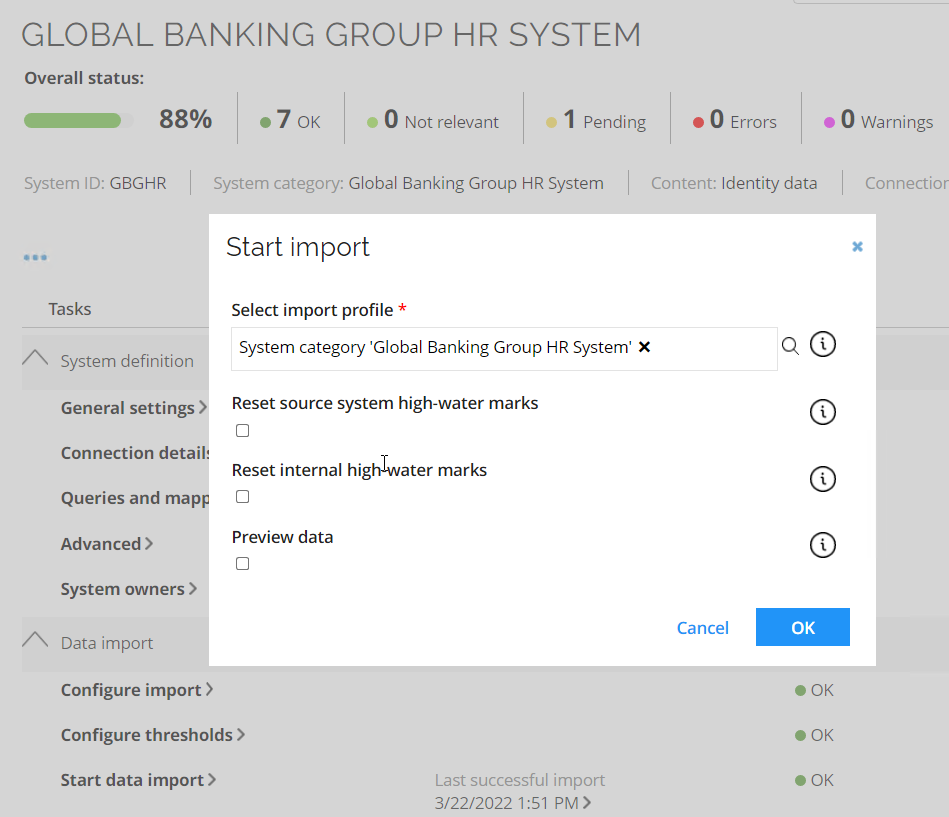Show info for Preview data option
The width and height of the screenshot is (949, 817).
pos(823,545)
